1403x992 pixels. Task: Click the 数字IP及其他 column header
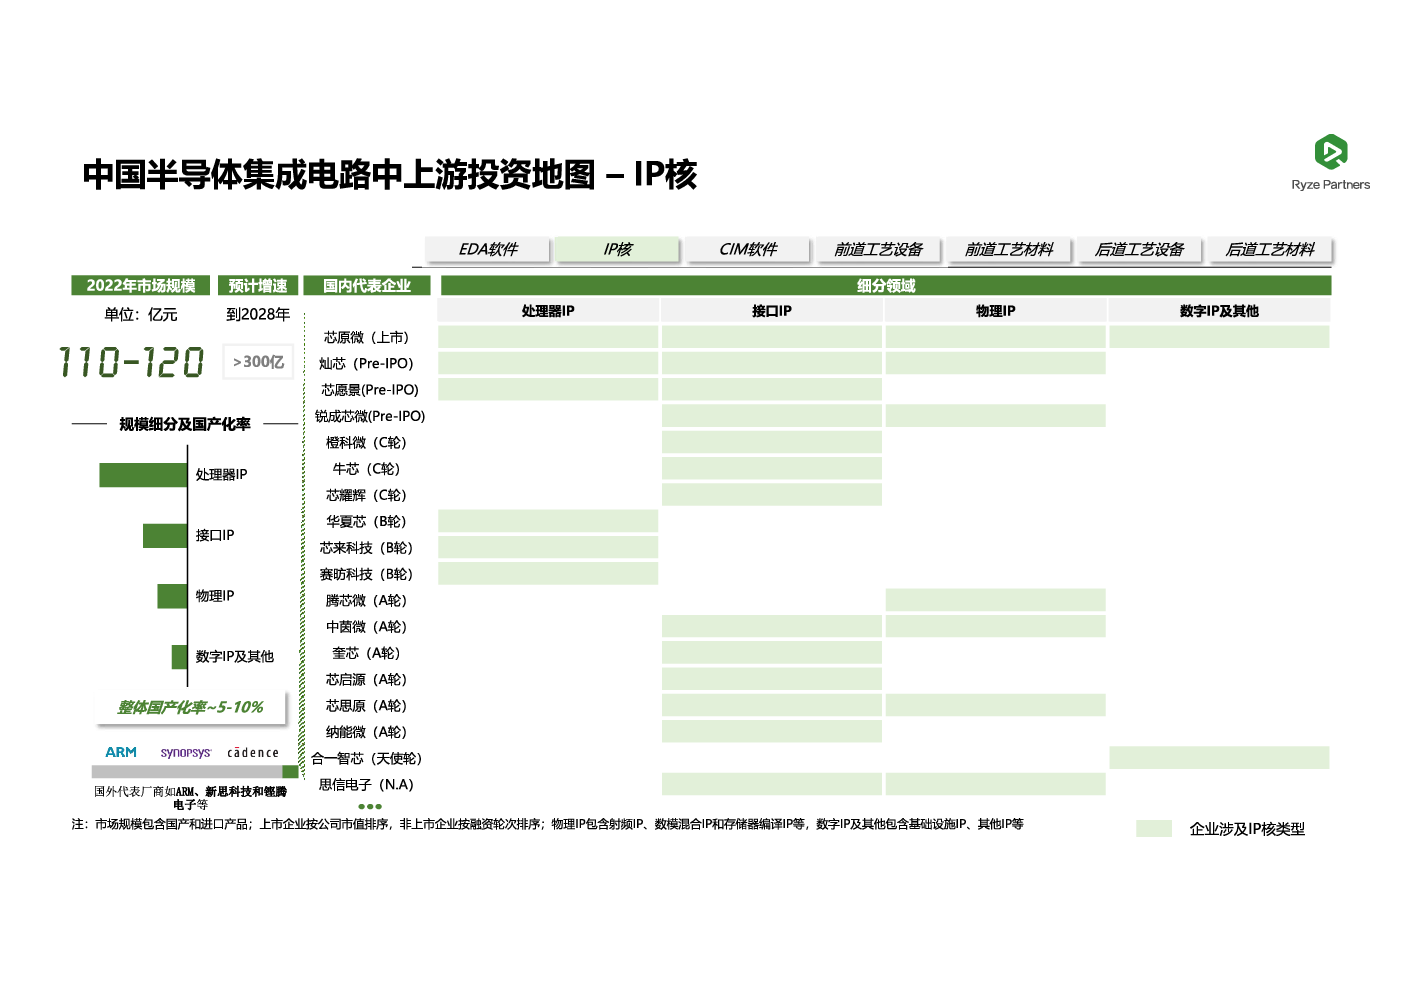(x=1219, y=311)
